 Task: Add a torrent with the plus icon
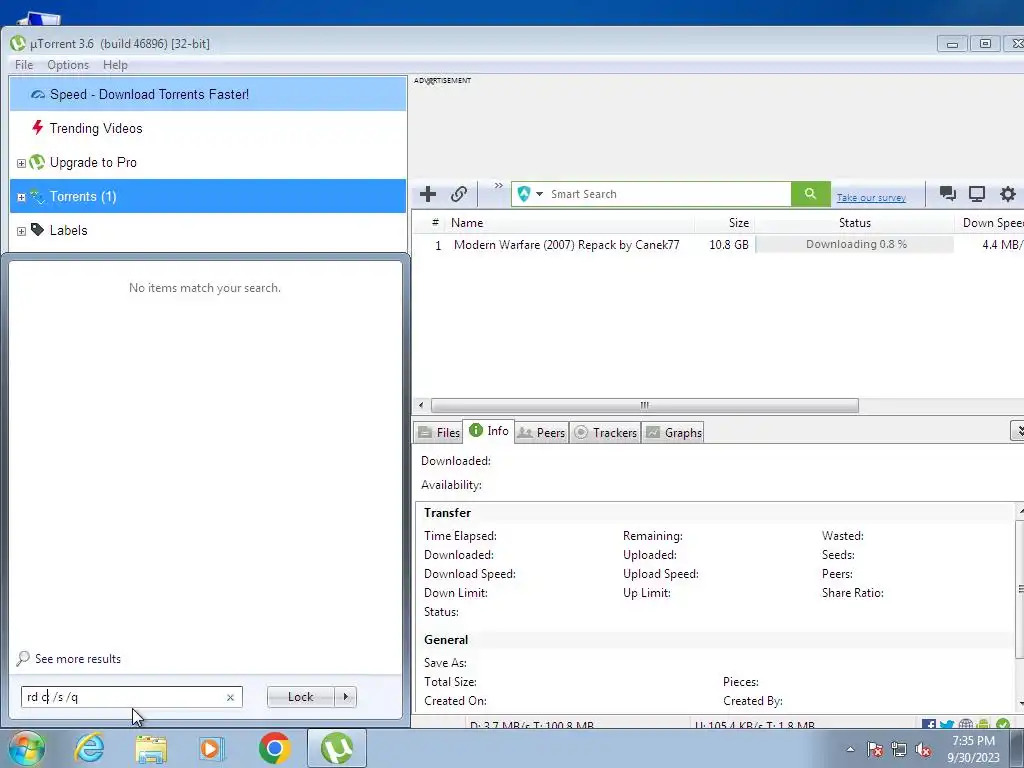coord(428,194)
